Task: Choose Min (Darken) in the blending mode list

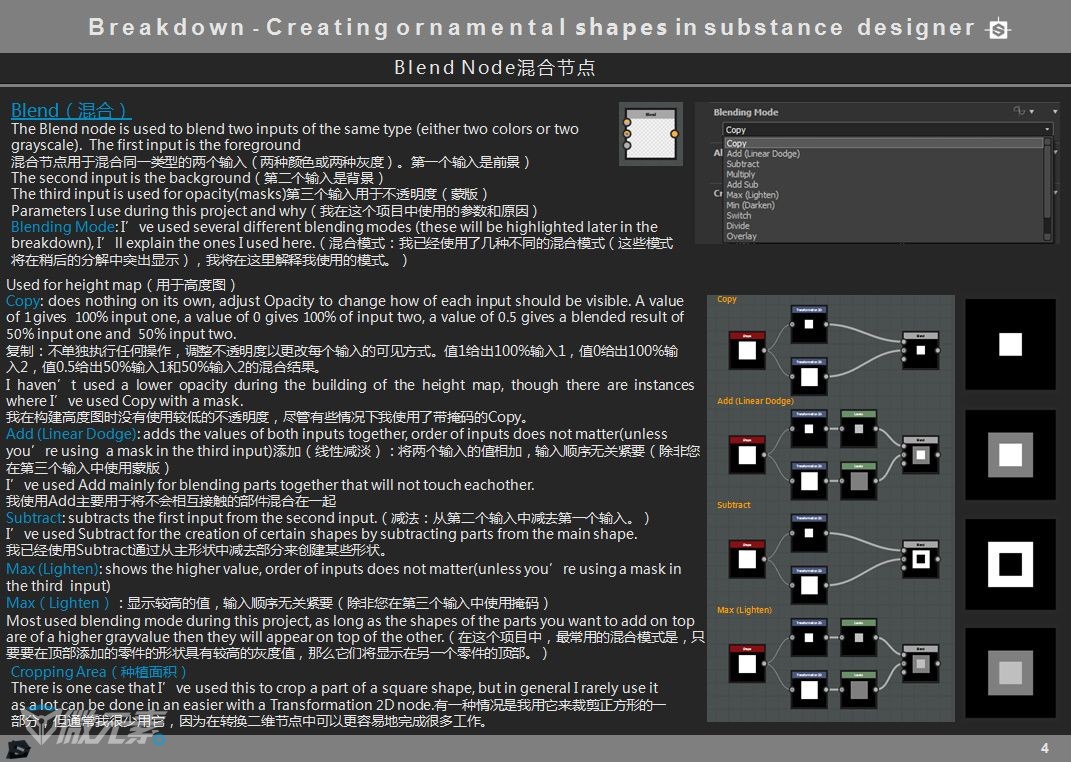Action: pyautogui.click(x=884, y=205)
